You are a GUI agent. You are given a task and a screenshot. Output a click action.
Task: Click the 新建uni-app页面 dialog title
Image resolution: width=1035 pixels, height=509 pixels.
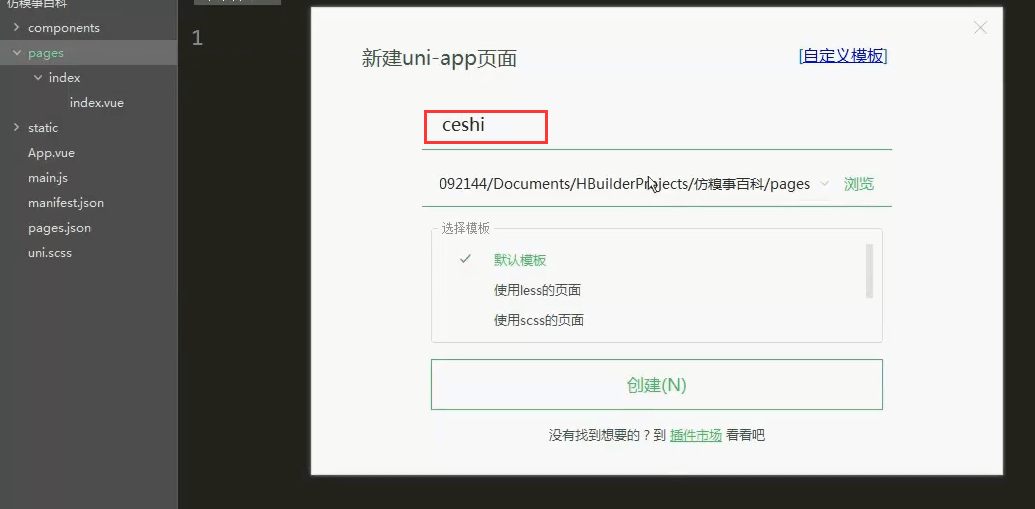[x=439, y=59]
